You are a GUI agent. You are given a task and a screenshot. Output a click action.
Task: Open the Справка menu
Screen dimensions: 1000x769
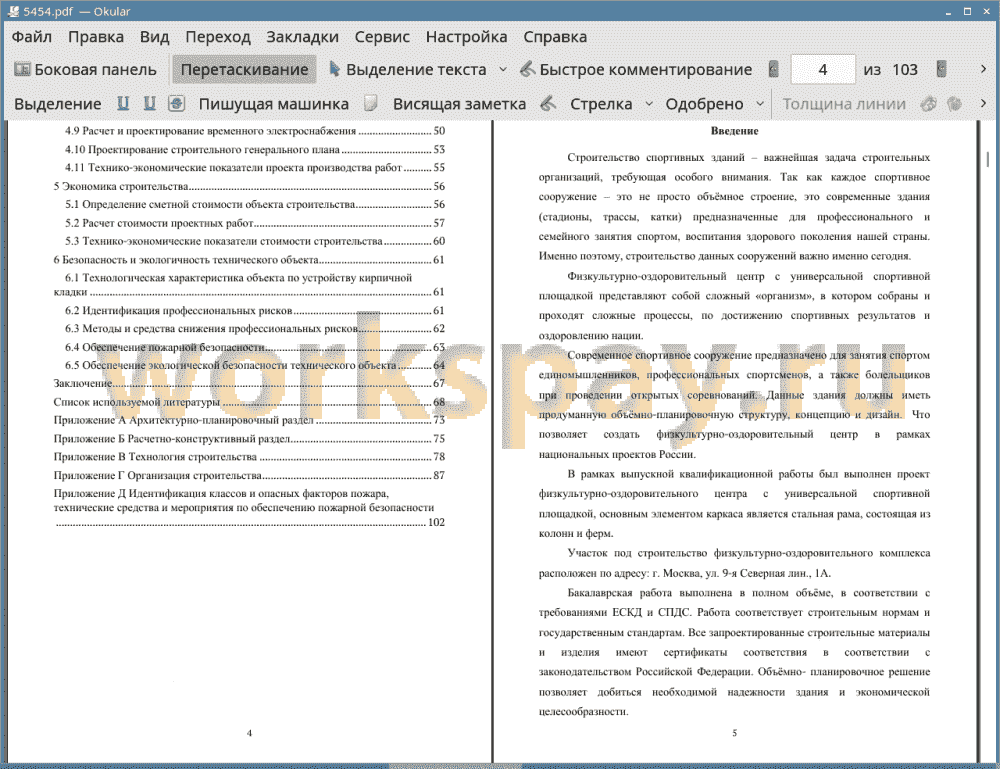(555, 37)
